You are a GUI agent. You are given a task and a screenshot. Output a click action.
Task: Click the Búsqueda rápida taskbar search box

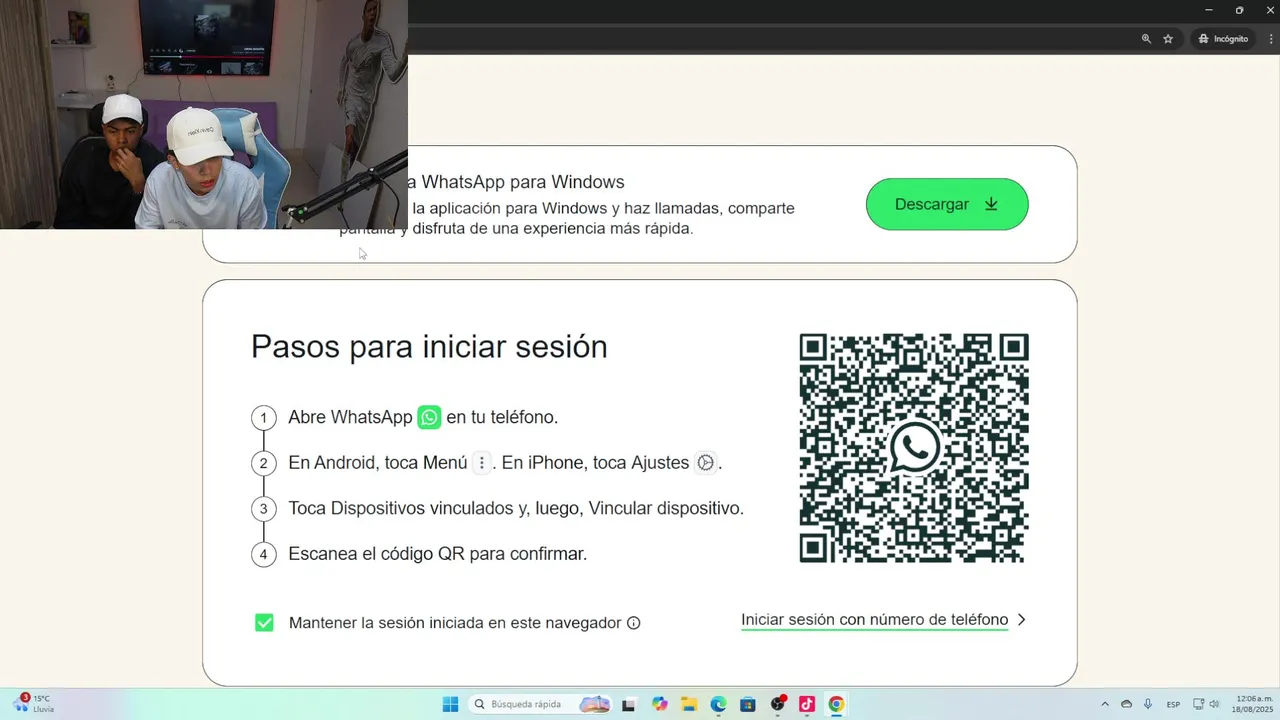coord(540,704)
